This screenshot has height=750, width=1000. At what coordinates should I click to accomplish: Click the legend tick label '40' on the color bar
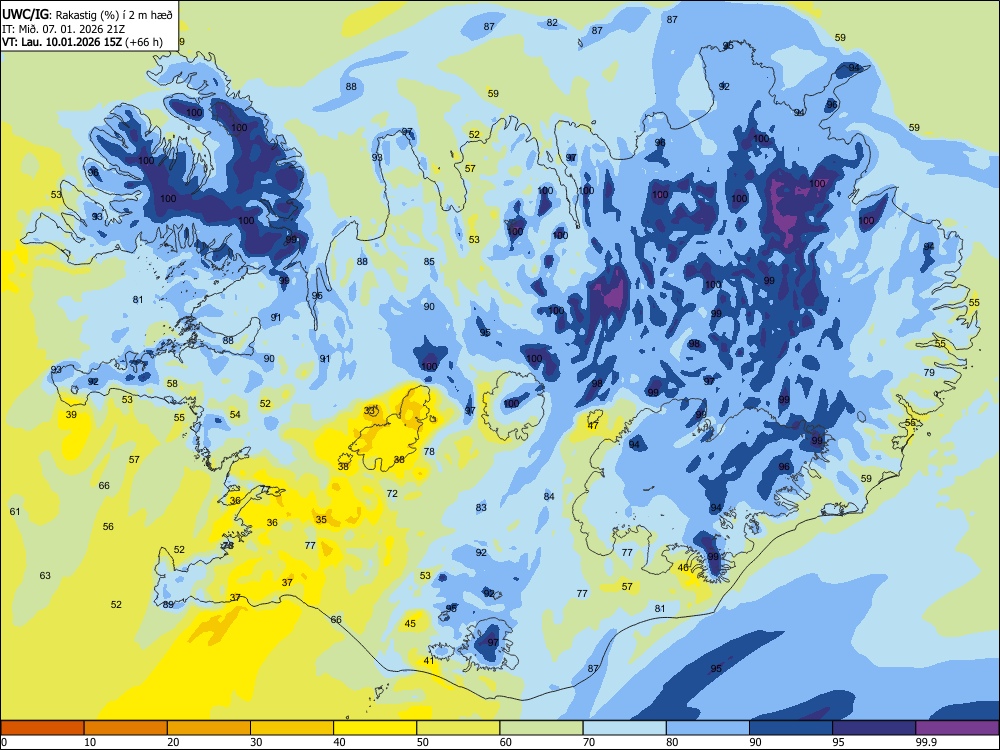point(339,742)
